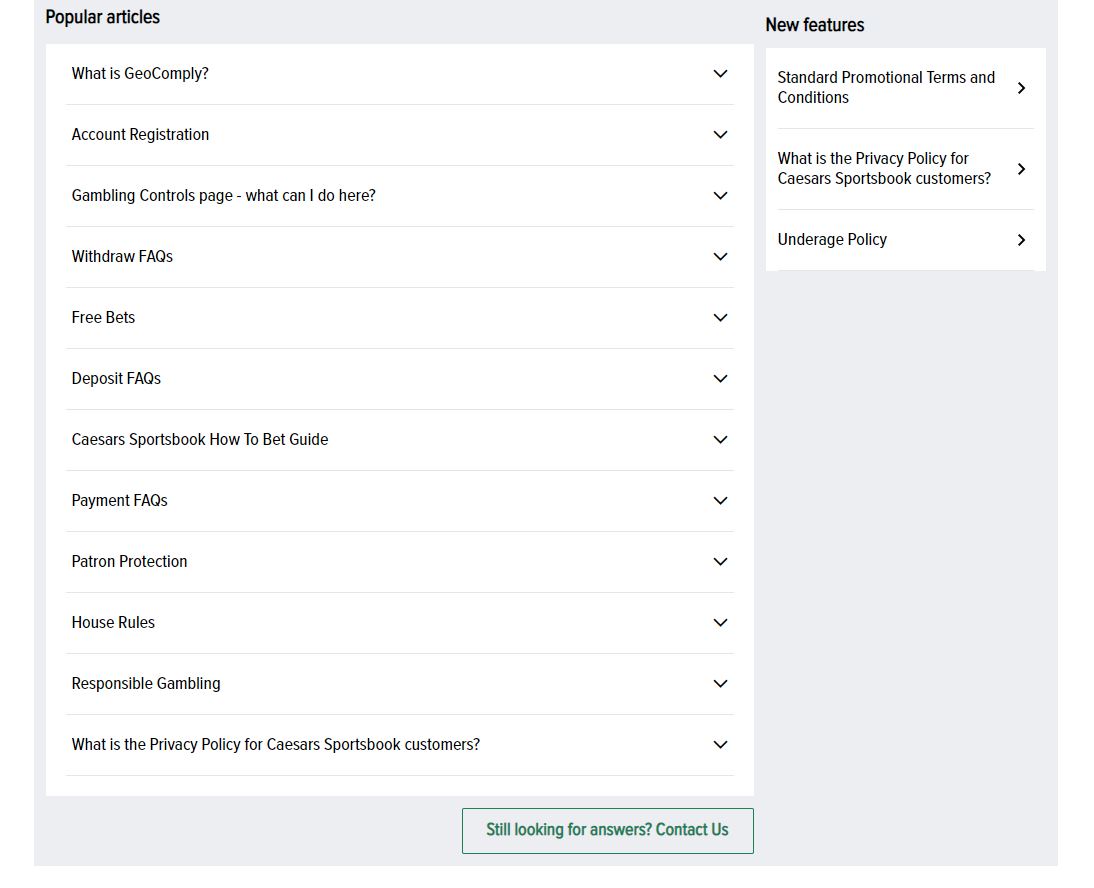Expand the Privacy Policy chevron in Popular articles

(720, 745)
